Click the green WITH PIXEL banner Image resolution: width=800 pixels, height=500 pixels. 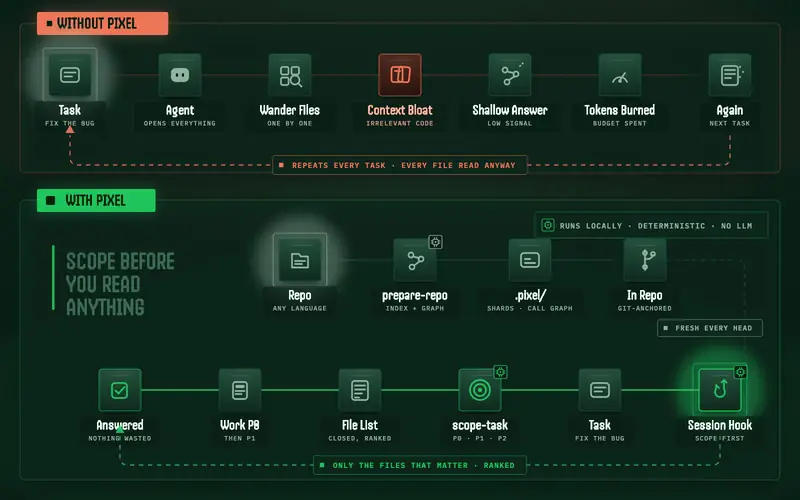coord(96,201)
